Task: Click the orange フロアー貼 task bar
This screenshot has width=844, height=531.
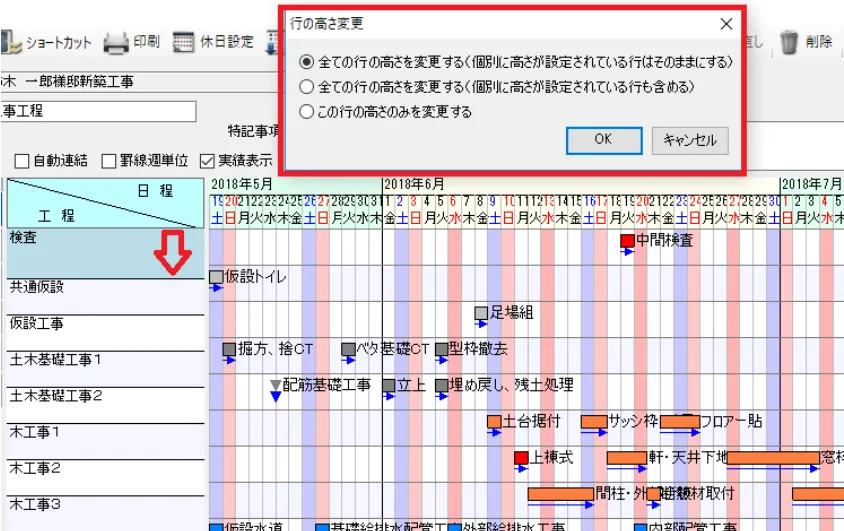Action: point(680,421)
